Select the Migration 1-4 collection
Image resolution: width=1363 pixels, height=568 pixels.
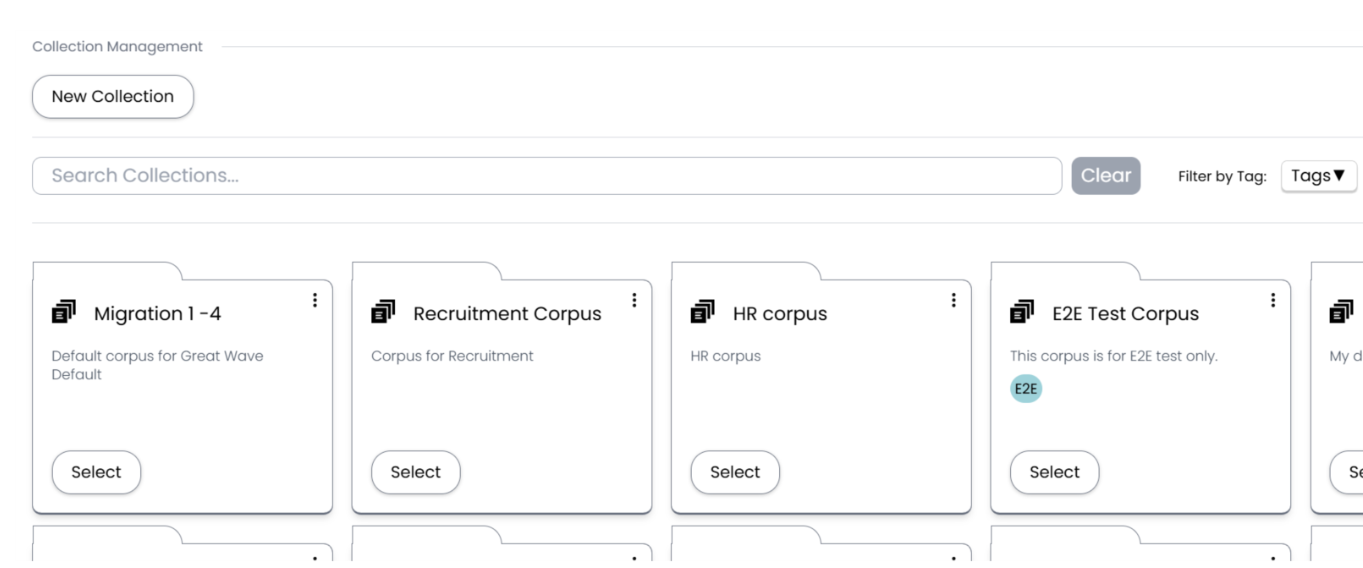click(x=96, y=472)
